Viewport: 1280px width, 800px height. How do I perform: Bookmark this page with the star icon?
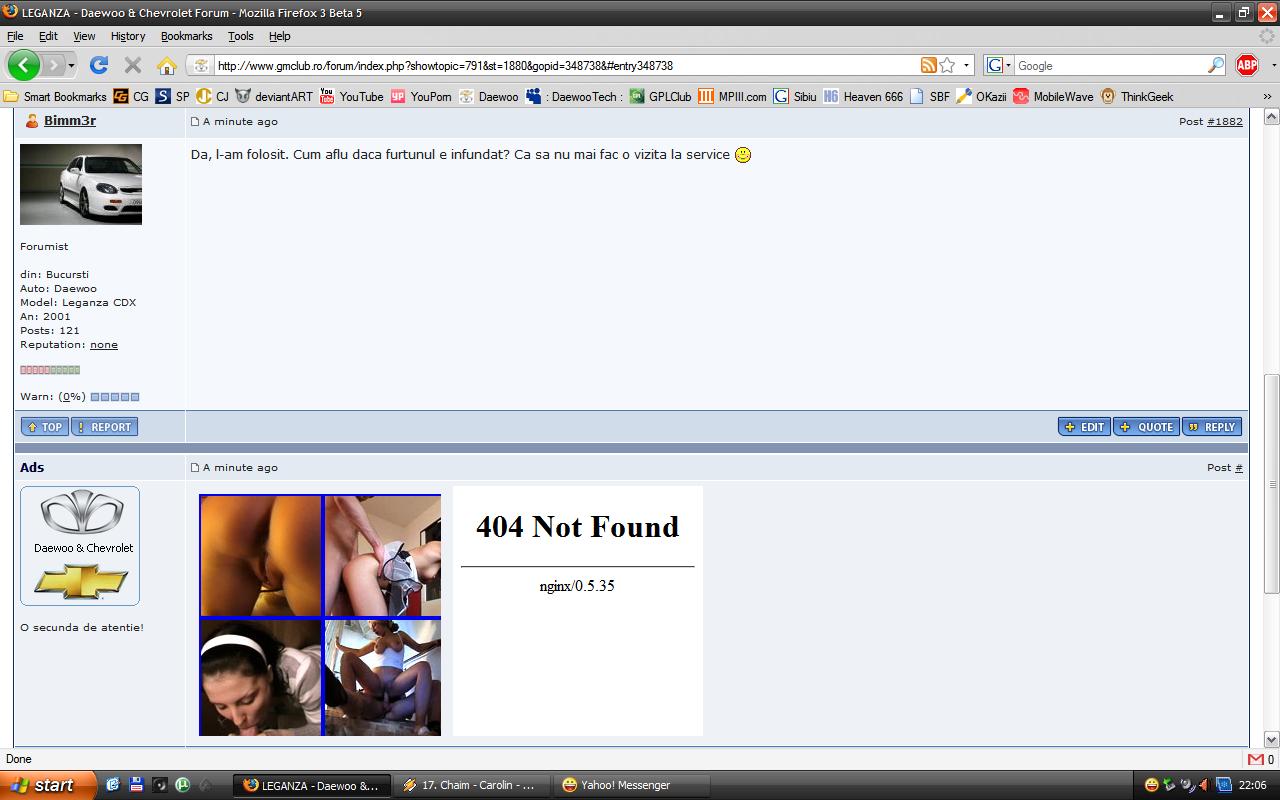tap(947, 65)
